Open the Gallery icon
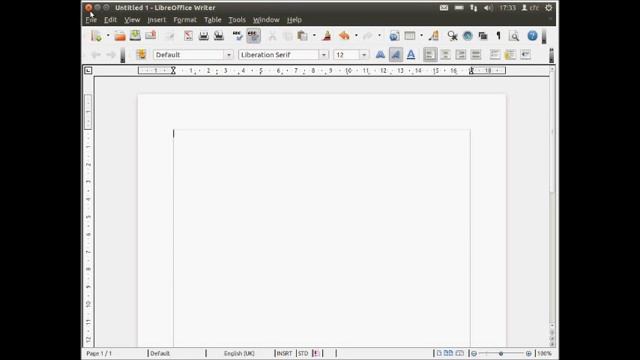This screenshot has height=360, width=640. [x=483, y=36]
